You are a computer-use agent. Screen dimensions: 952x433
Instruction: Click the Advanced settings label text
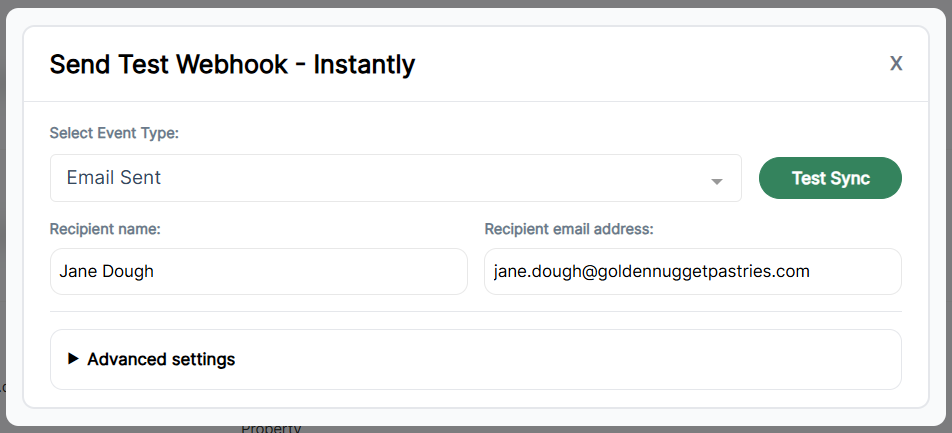(161, 359)
